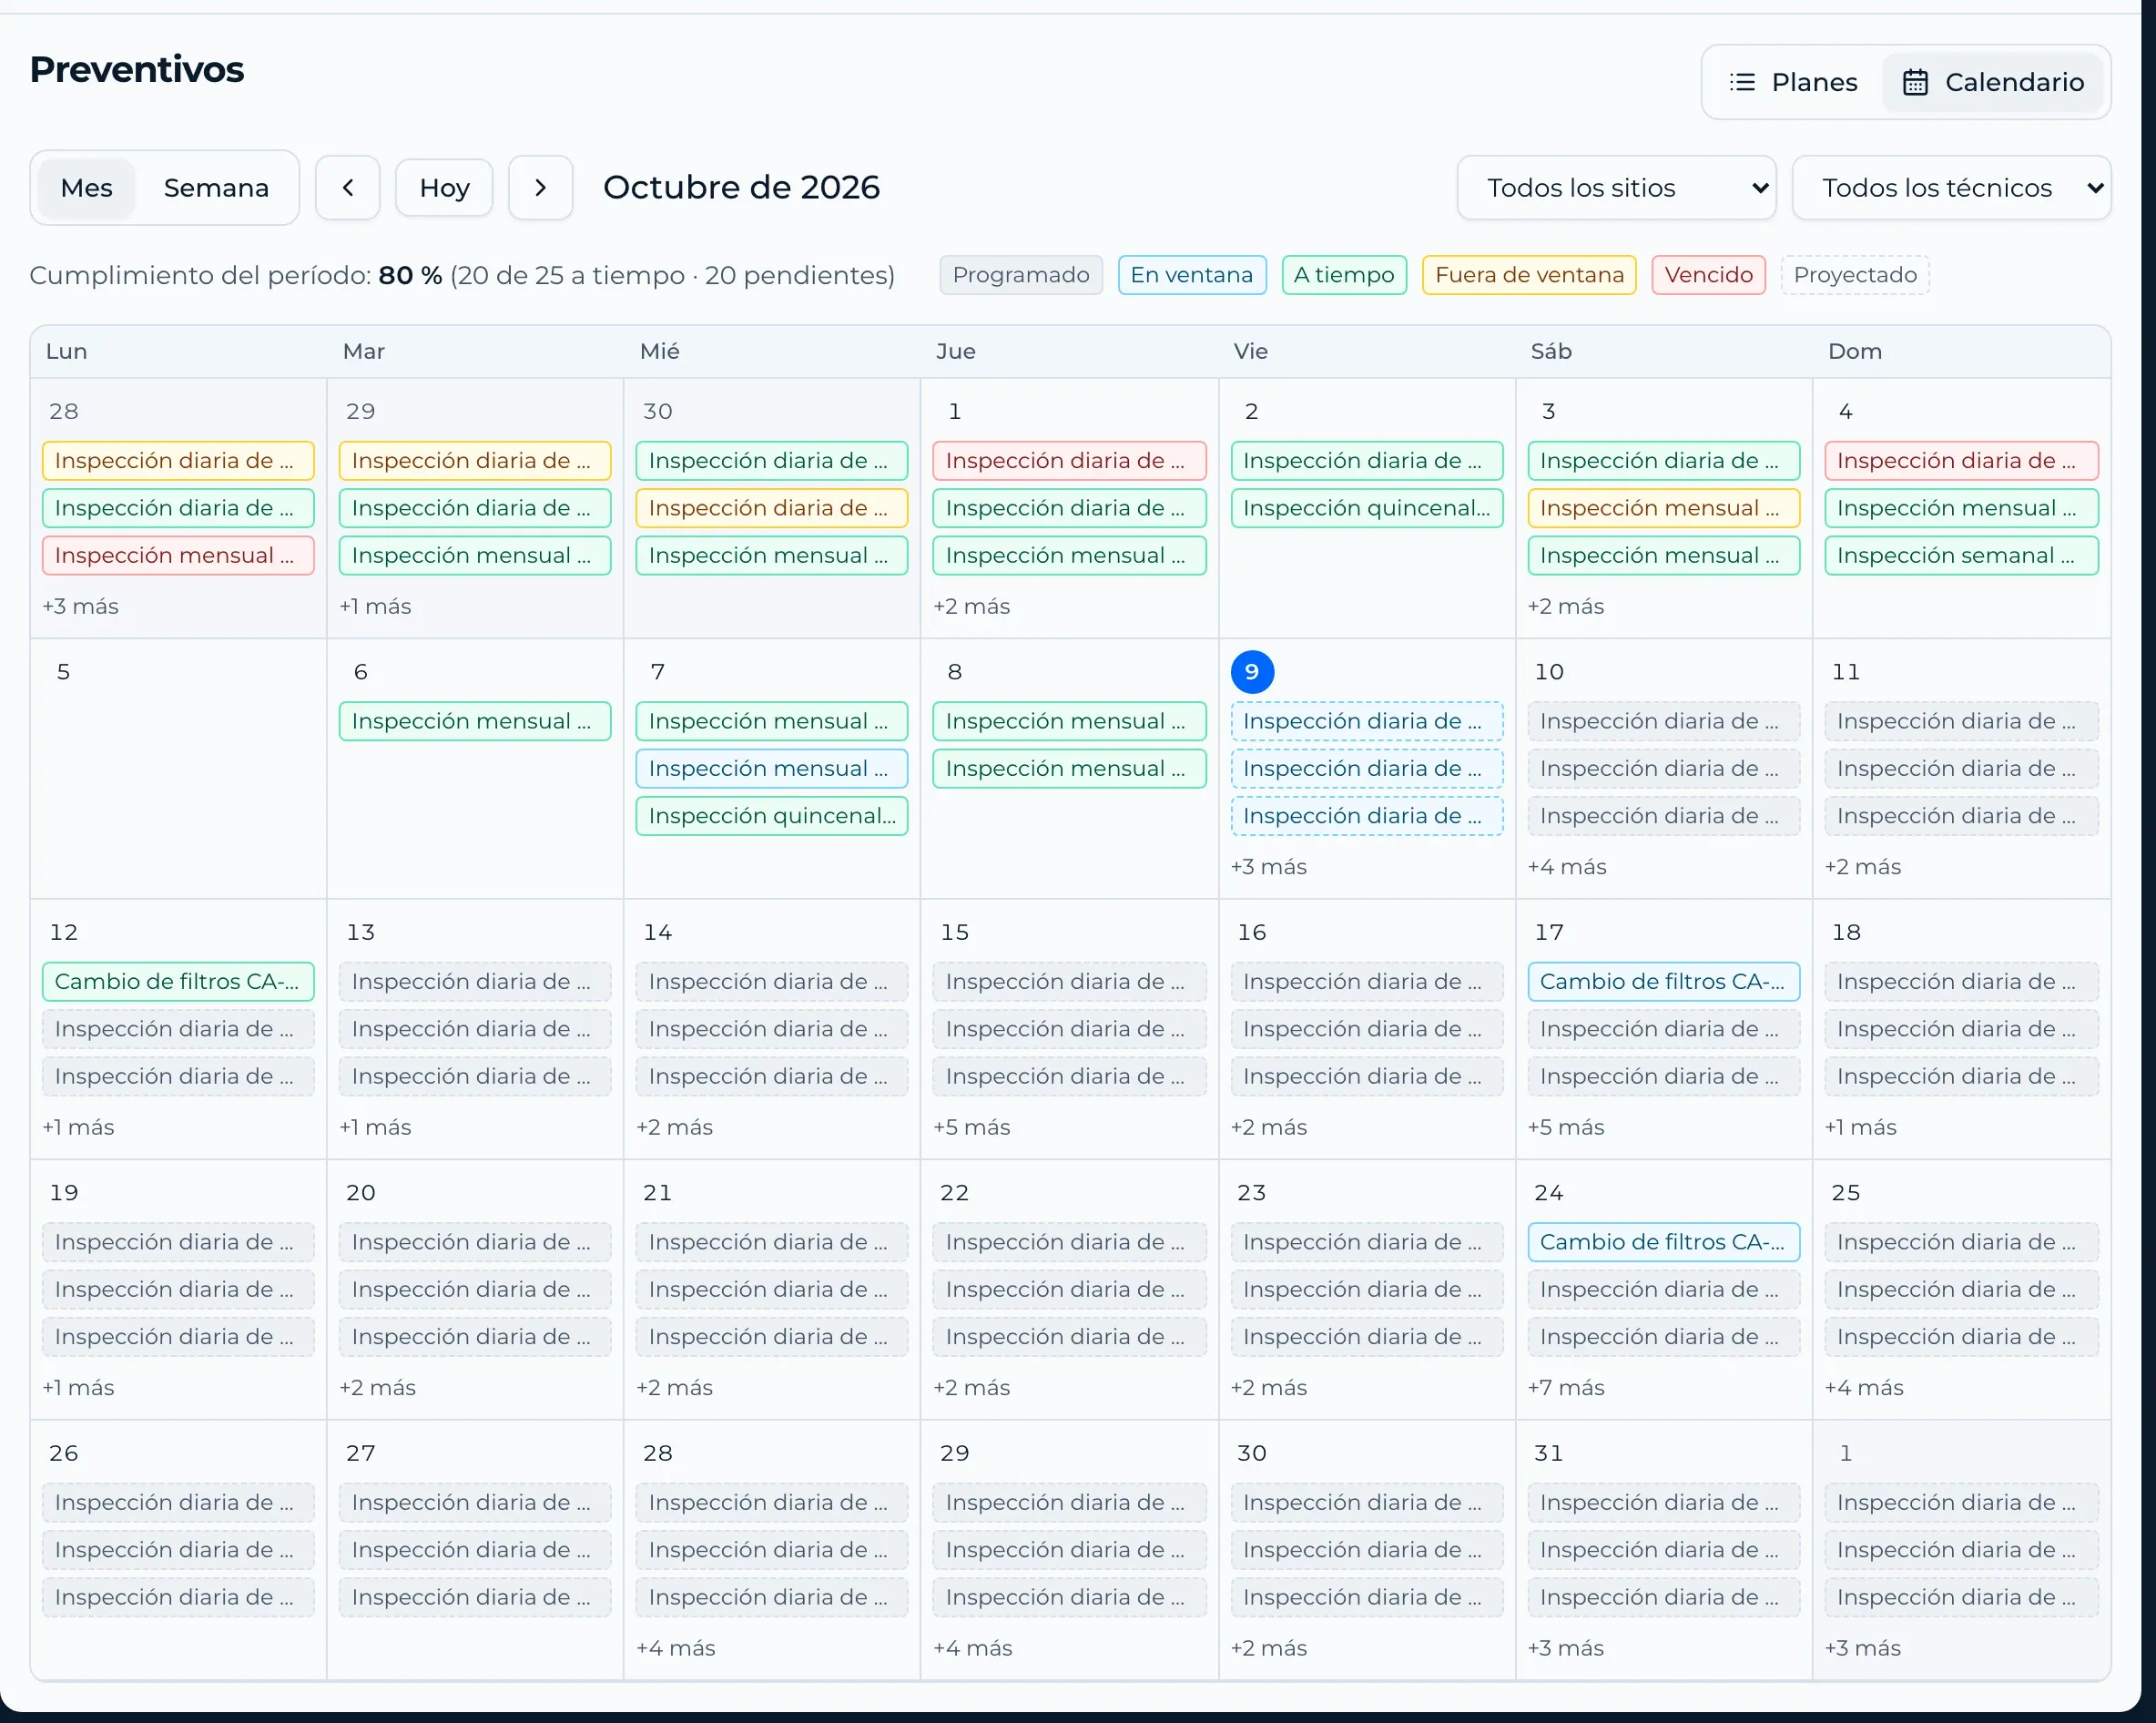Image resolution: width=2156 pixels, height=1723 pixels.
Task: Expand +7 más on October 24
Action: 1565,1387
